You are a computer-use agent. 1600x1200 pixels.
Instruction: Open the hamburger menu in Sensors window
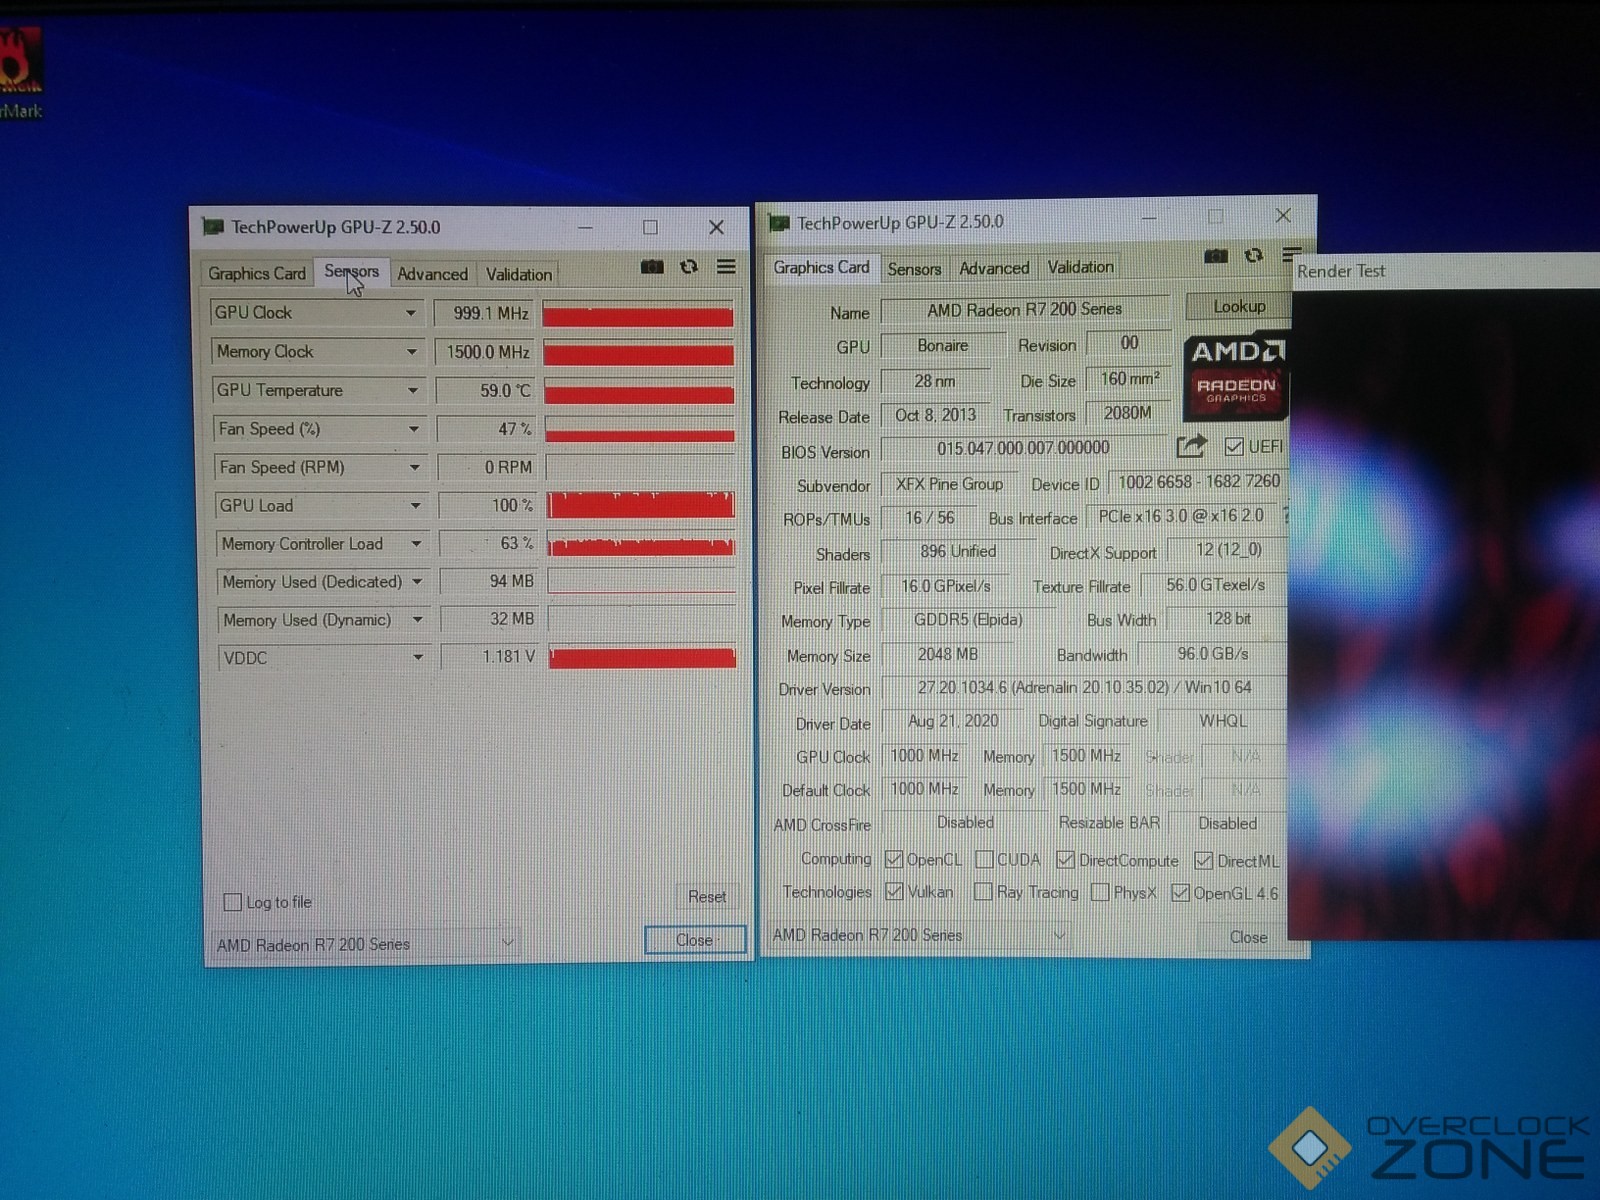[x=727, y=267]
